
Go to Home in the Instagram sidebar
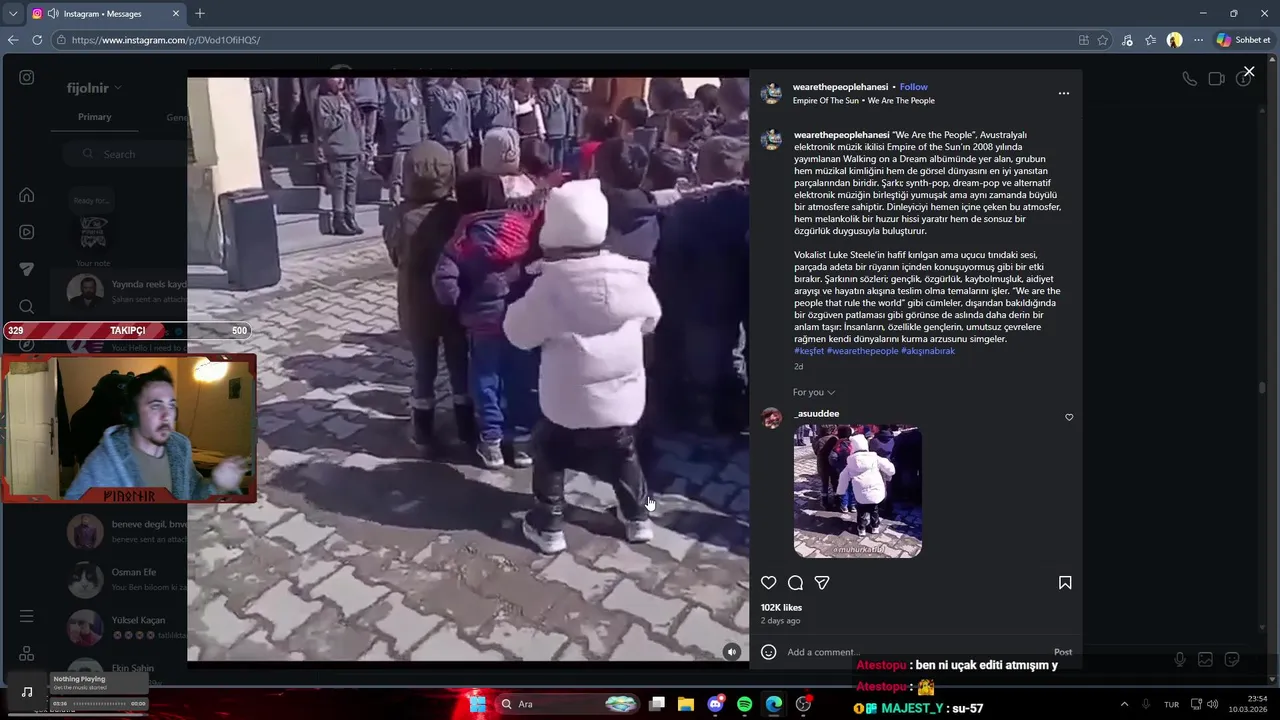point(27,195)
